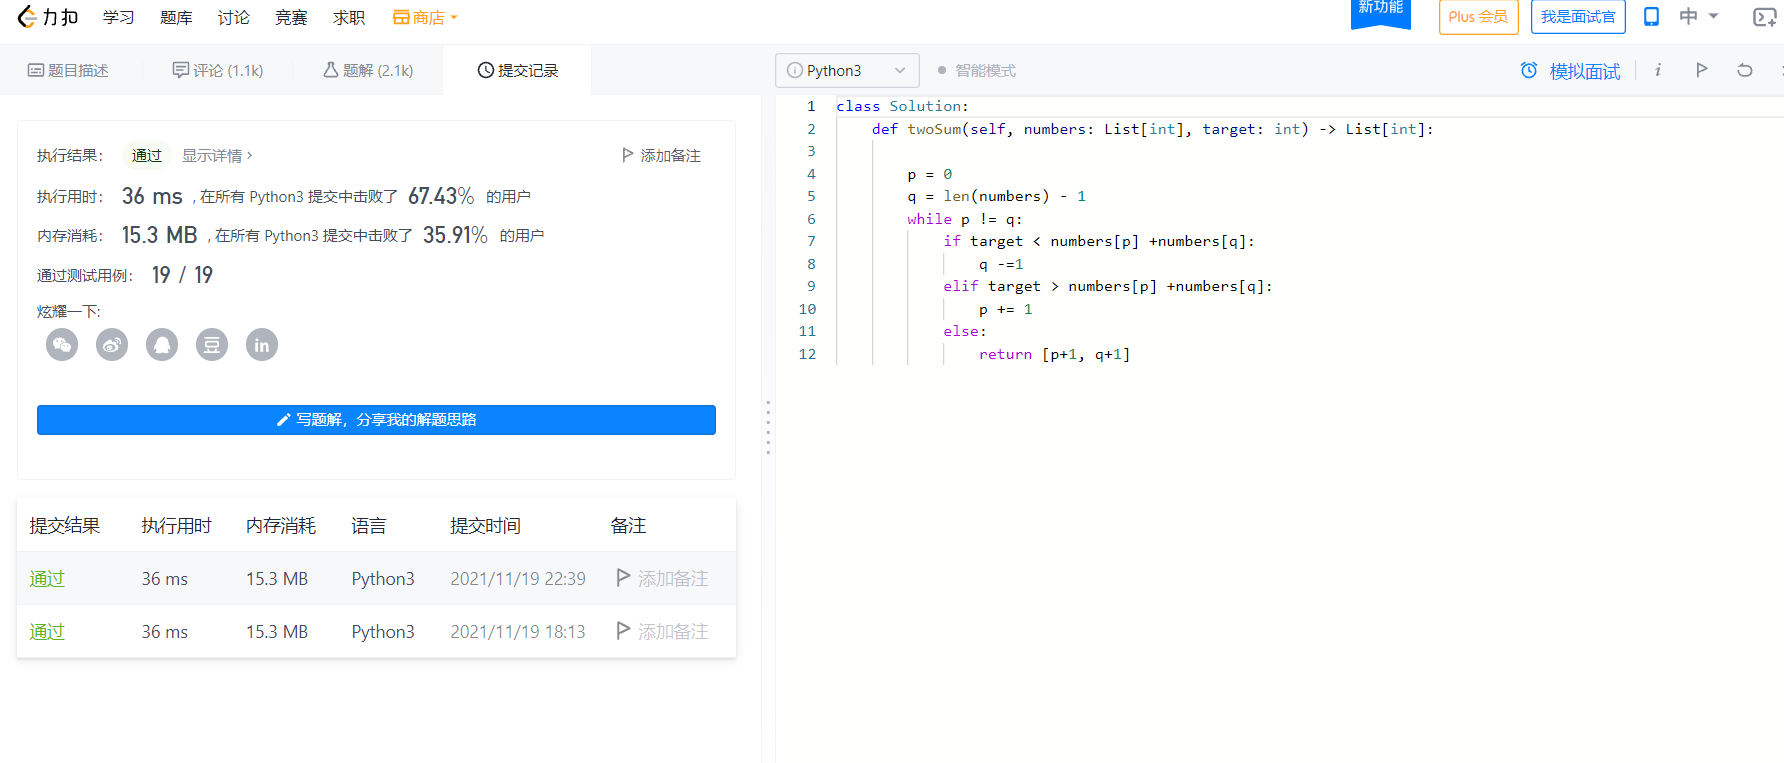The height and width of the screenshot is (763, 1784).
Task: Switch to the 评论 (1.1k) tab
Action: pos(218,70)
